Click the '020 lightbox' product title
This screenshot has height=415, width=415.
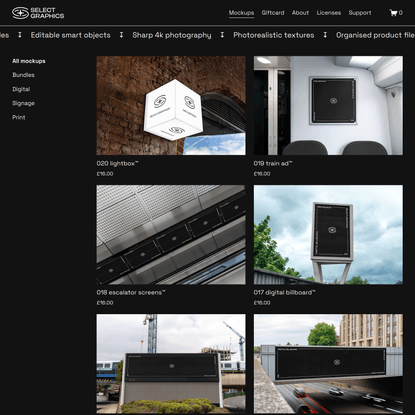(117, 163)
